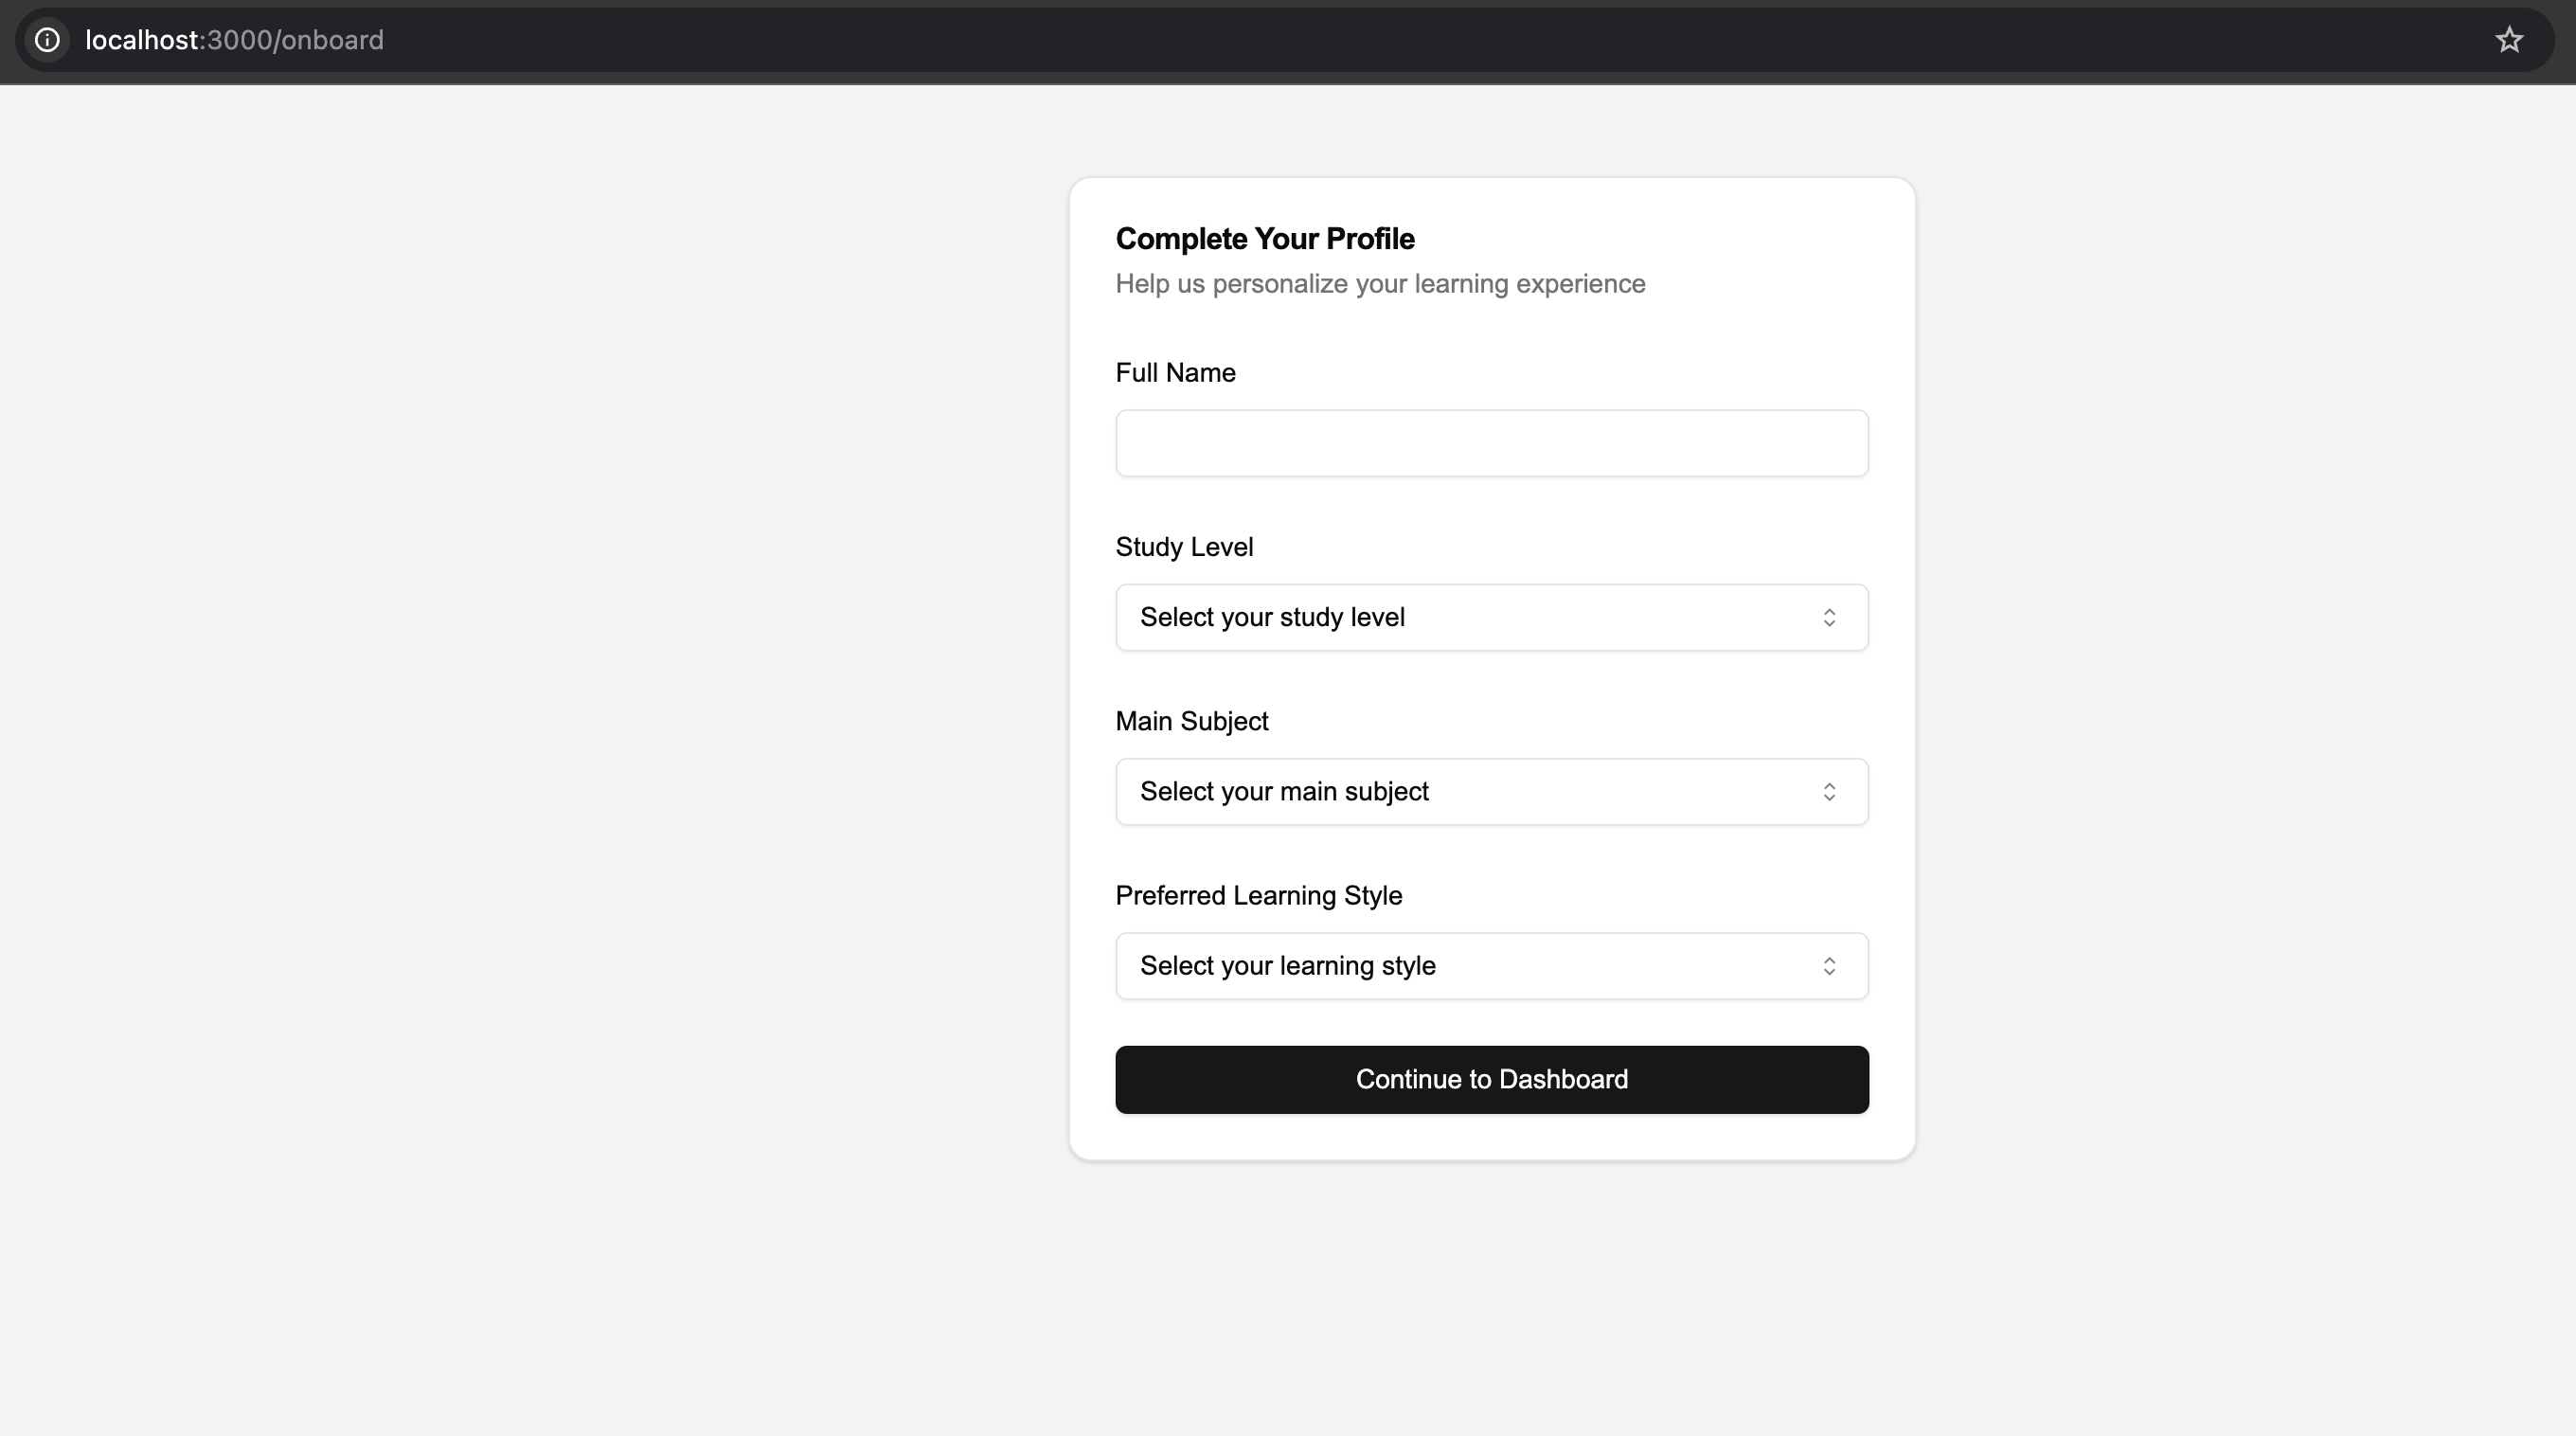Bookmark this page with the star icon
The image size is (2576, 1436).
click(x=2508, y=40)
